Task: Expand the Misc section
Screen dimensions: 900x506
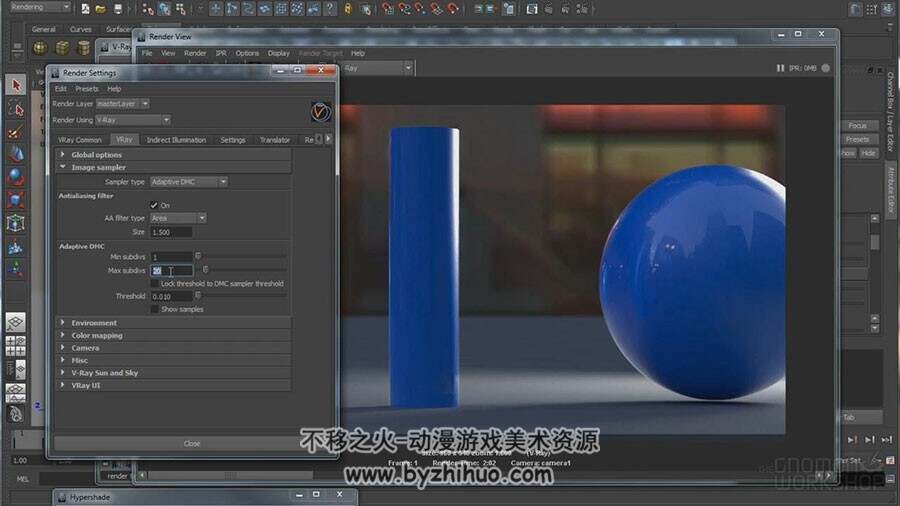Action: tap(173, 360)
